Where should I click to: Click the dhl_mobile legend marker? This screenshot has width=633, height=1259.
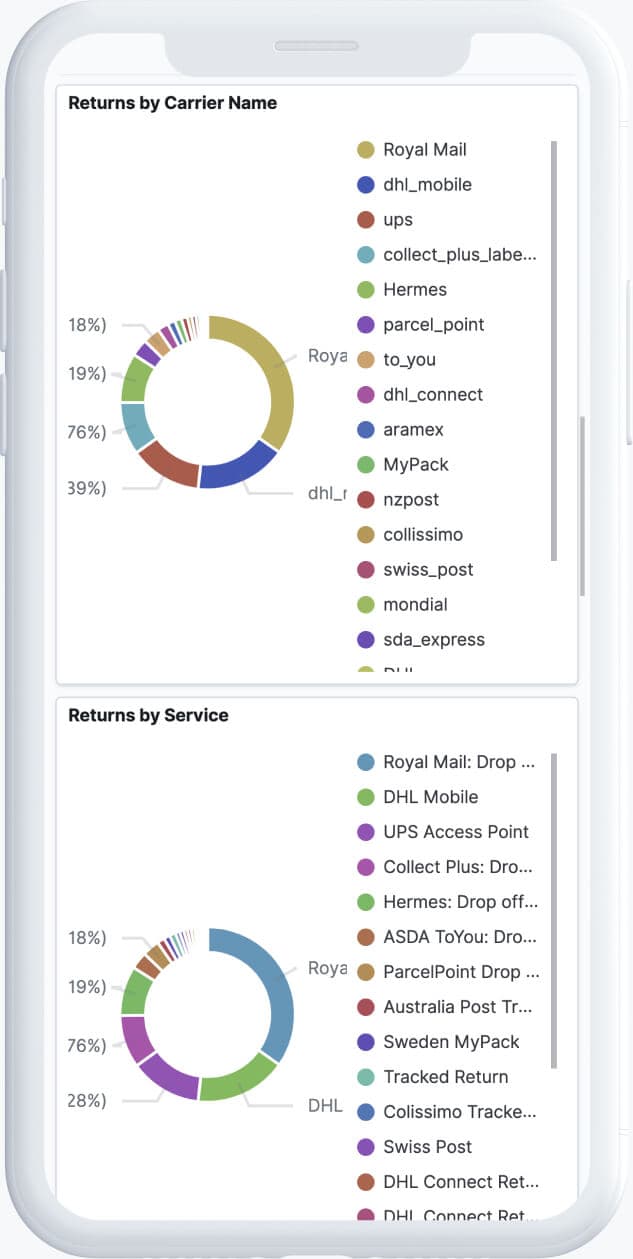(x=368, y=184)
